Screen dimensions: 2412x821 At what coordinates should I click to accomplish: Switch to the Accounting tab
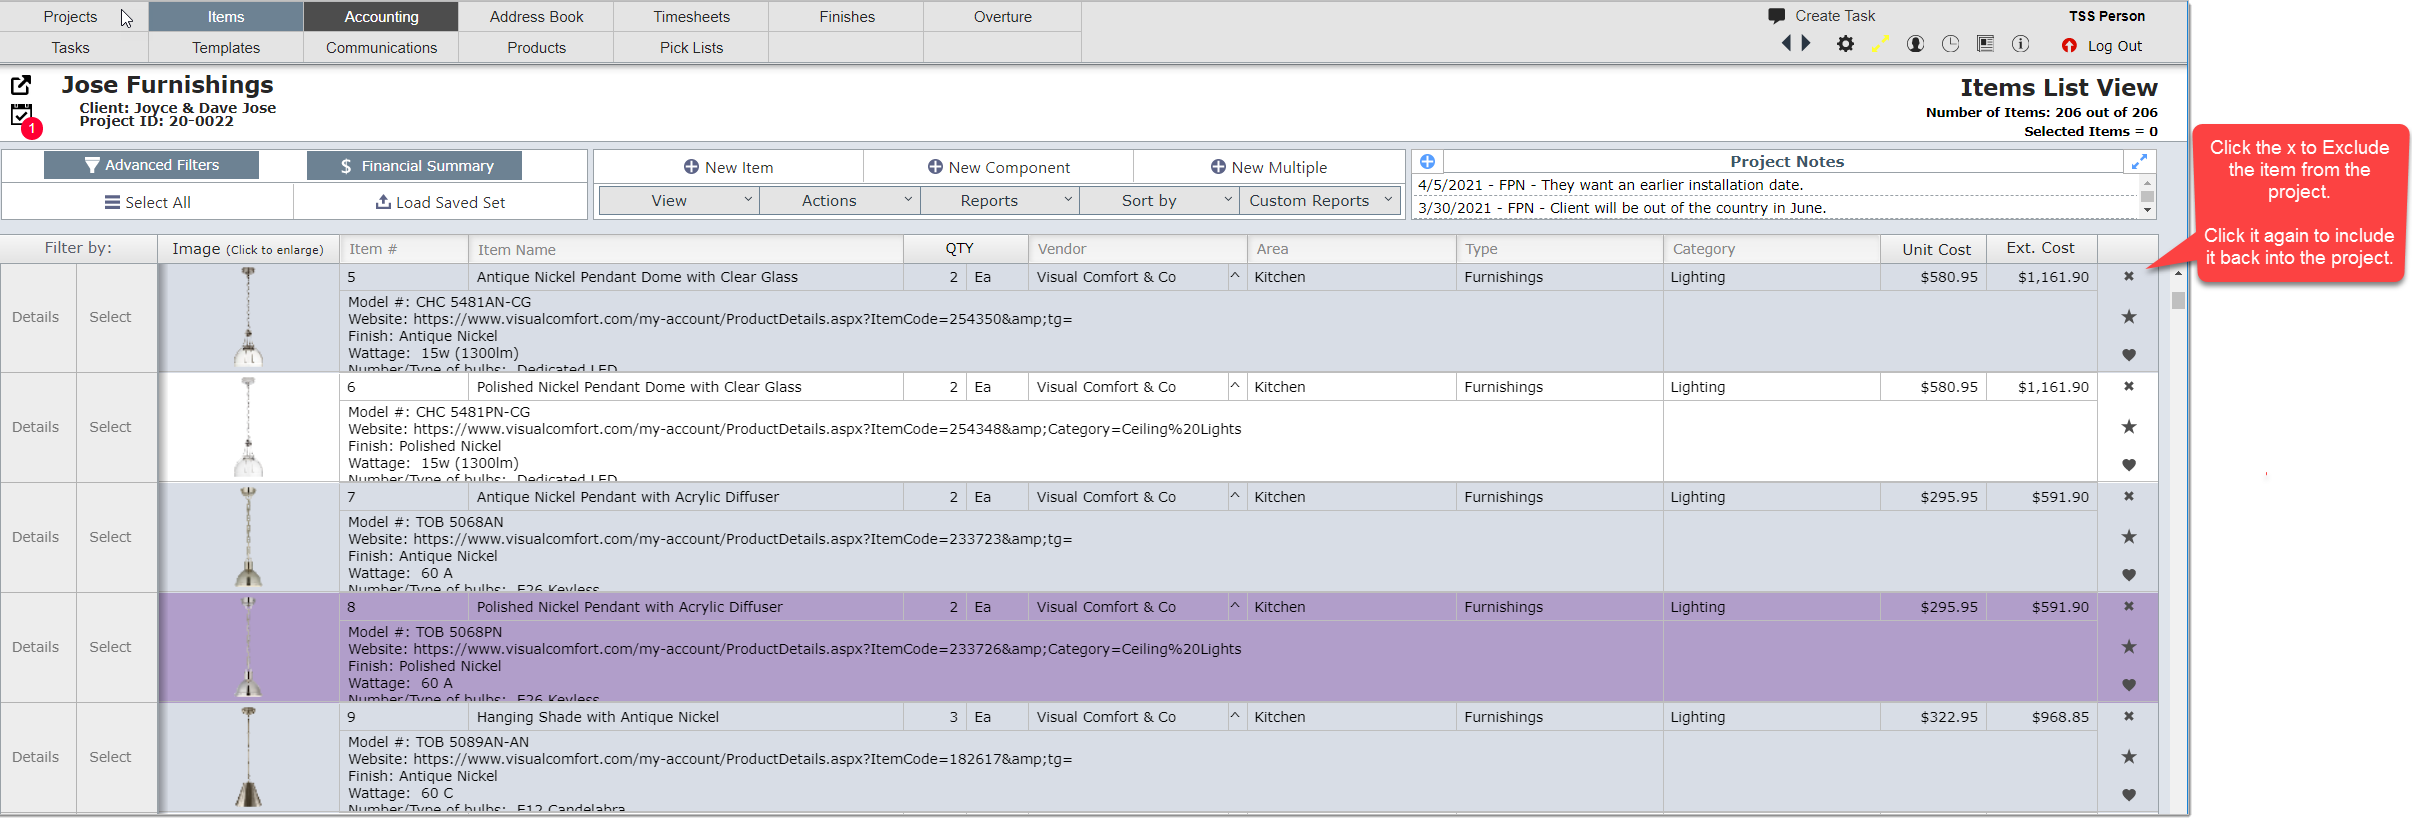[x=381, y=17]
